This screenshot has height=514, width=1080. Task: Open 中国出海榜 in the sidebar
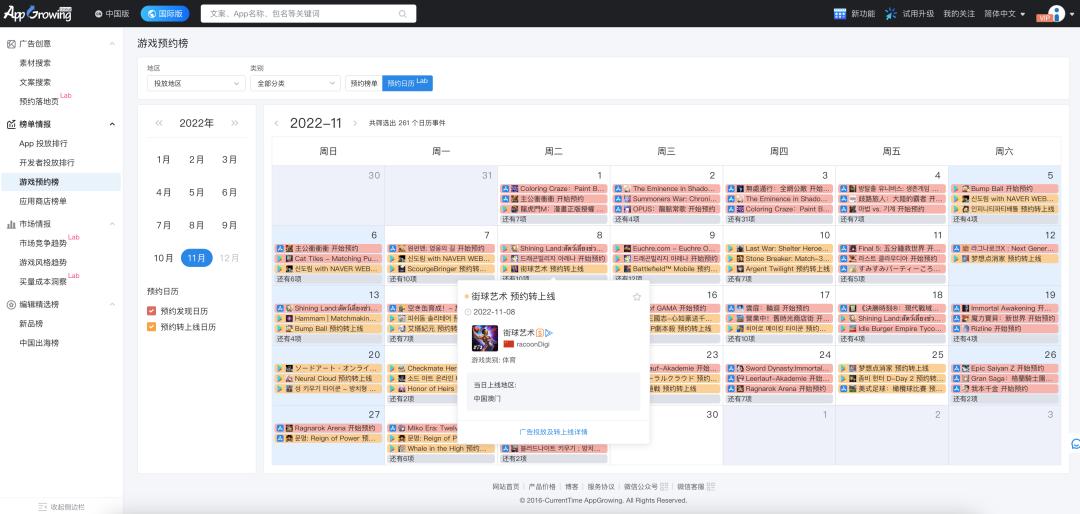tap(39, 342)
